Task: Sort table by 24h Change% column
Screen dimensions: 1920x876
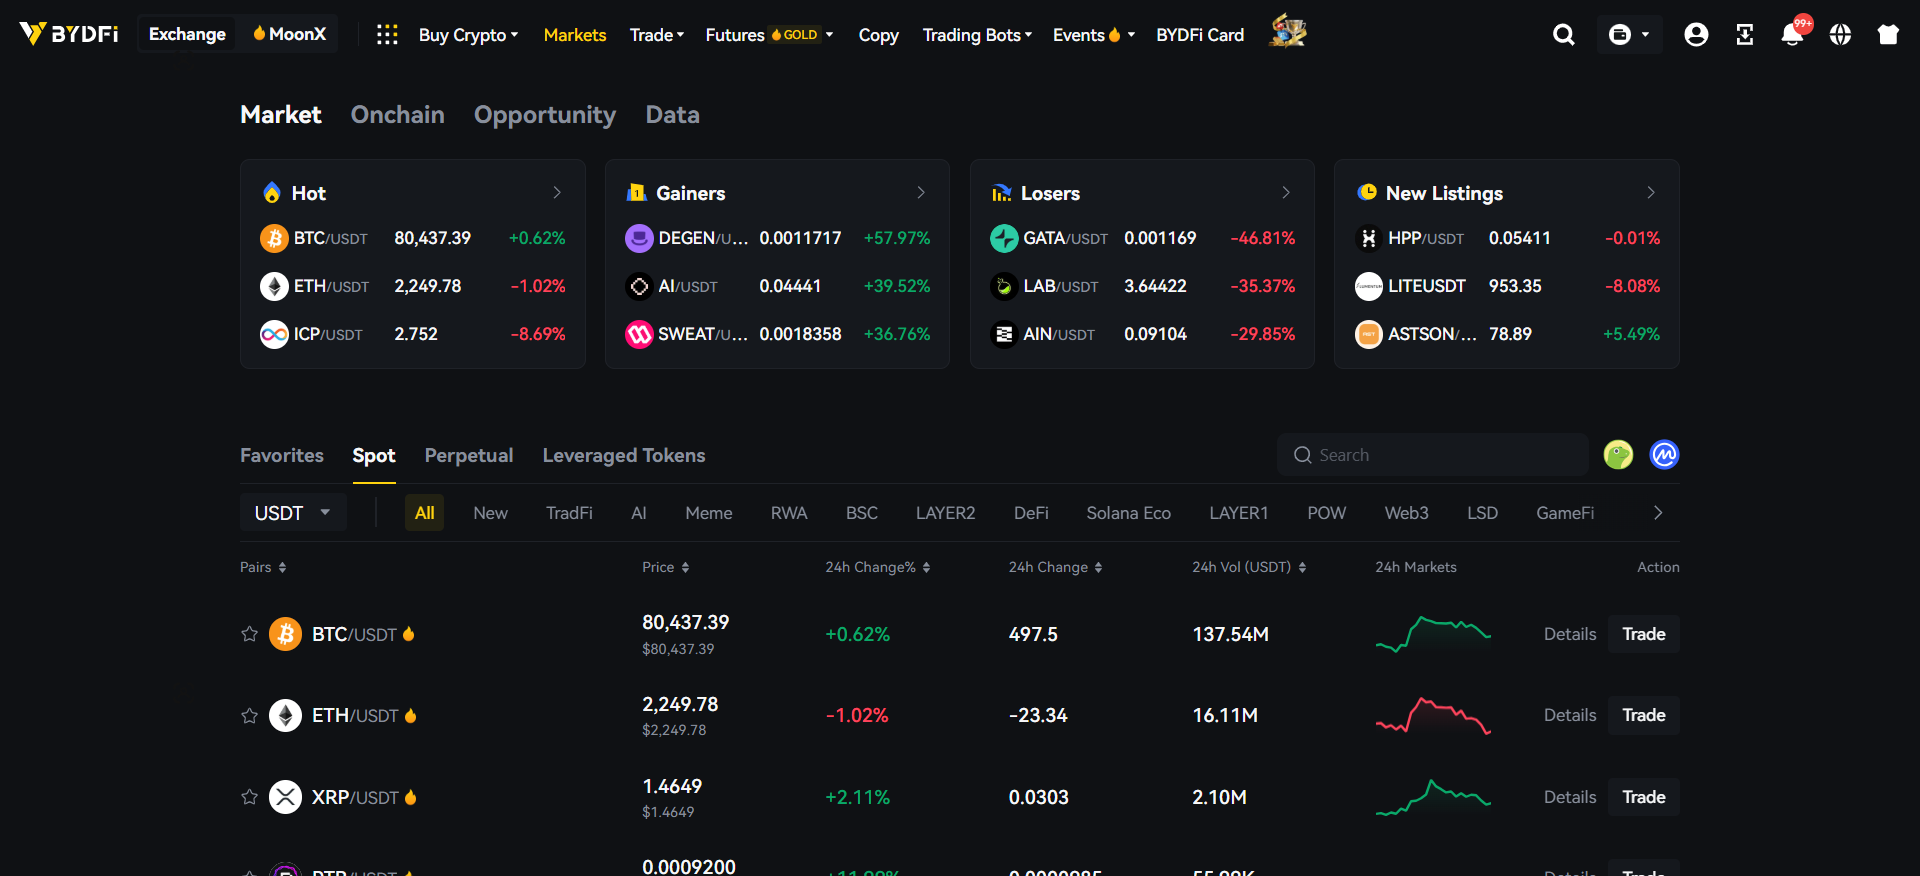Action: click(x=878, y=567)
